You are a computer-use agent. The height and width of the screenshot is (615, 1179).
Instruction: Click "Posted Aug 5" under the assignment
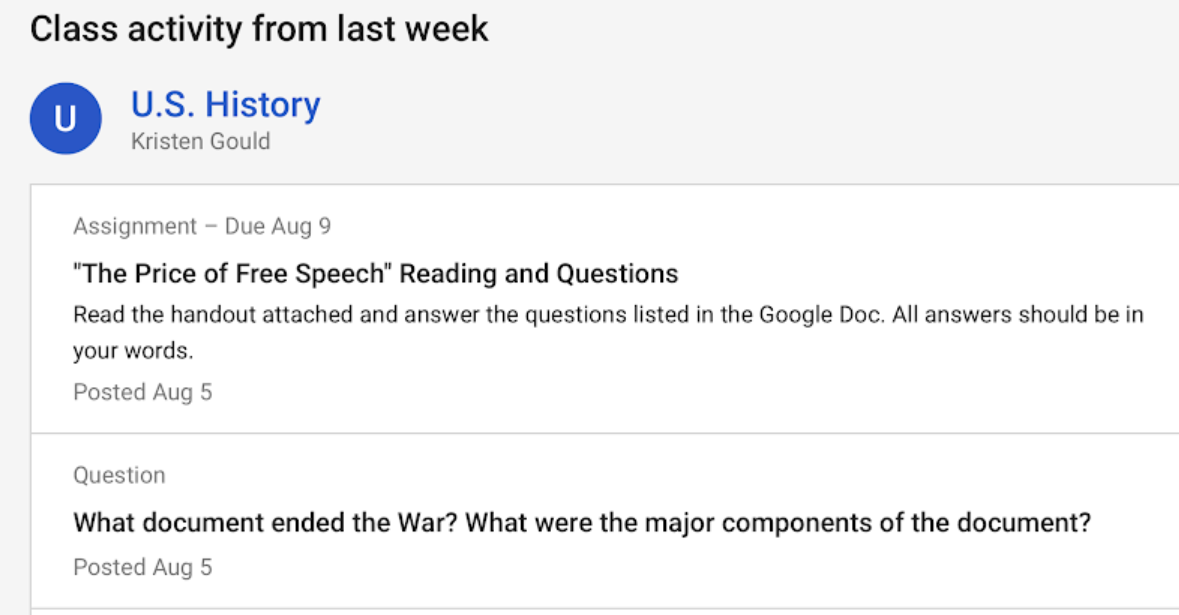143,392
